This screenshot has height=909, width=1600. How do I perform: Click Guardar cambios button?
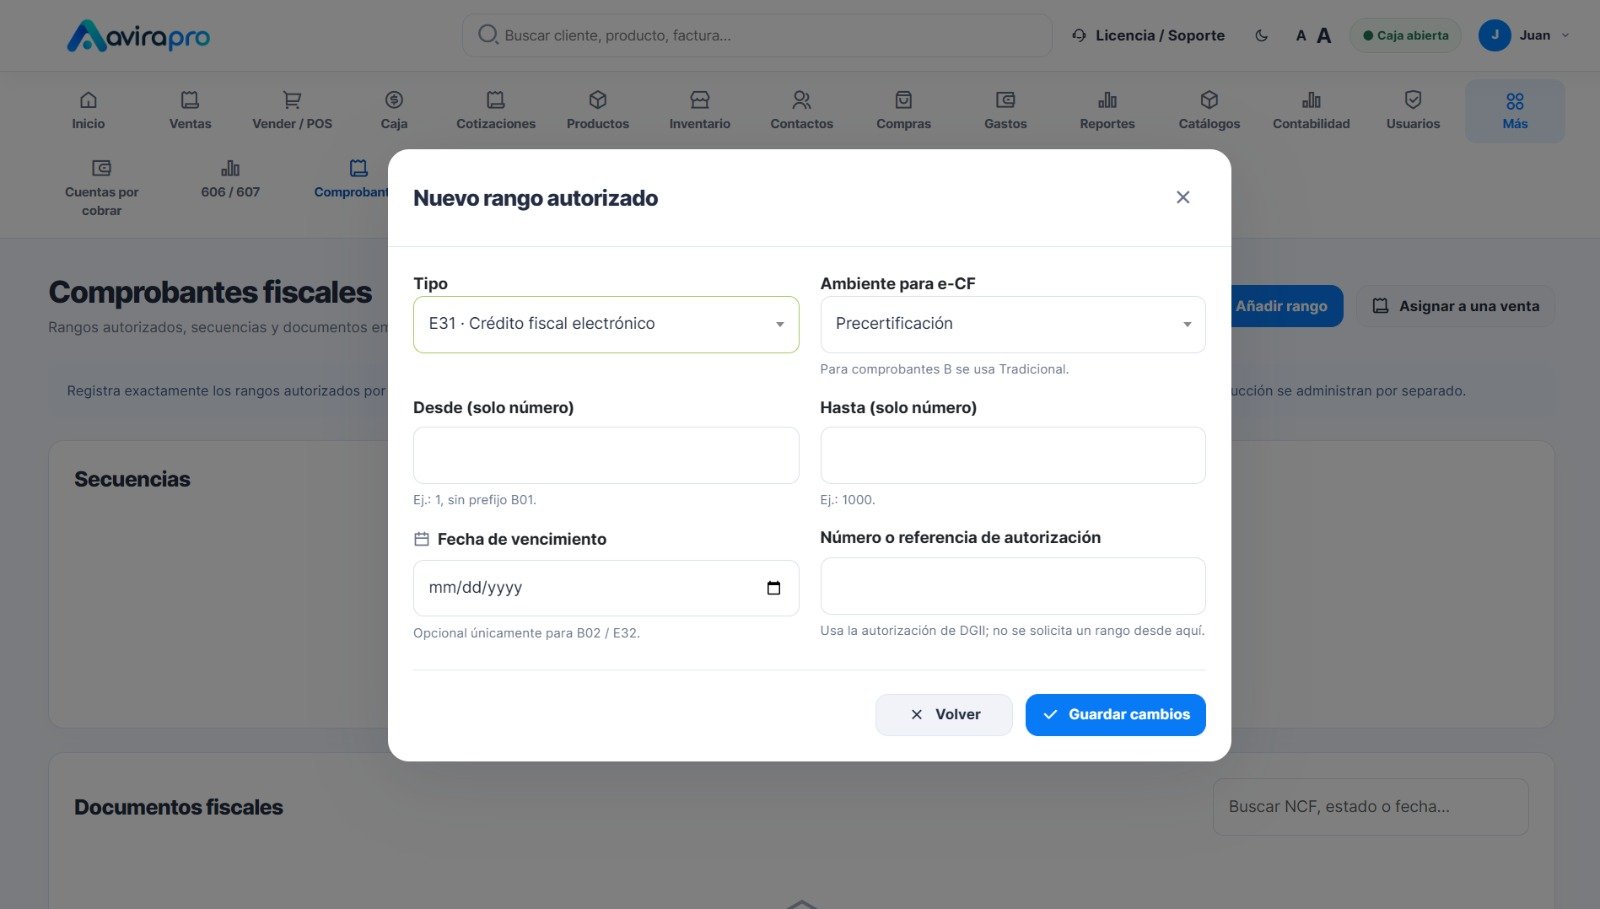pyautogui.click(x=1116, y=715)
